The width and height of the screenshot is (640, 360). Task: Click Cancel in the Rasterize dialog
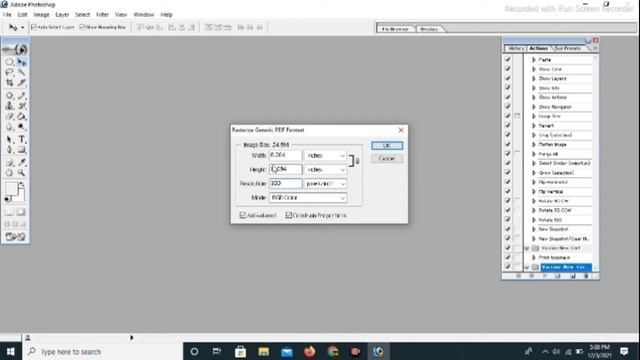pyautogui.click(x=387, y=158)
